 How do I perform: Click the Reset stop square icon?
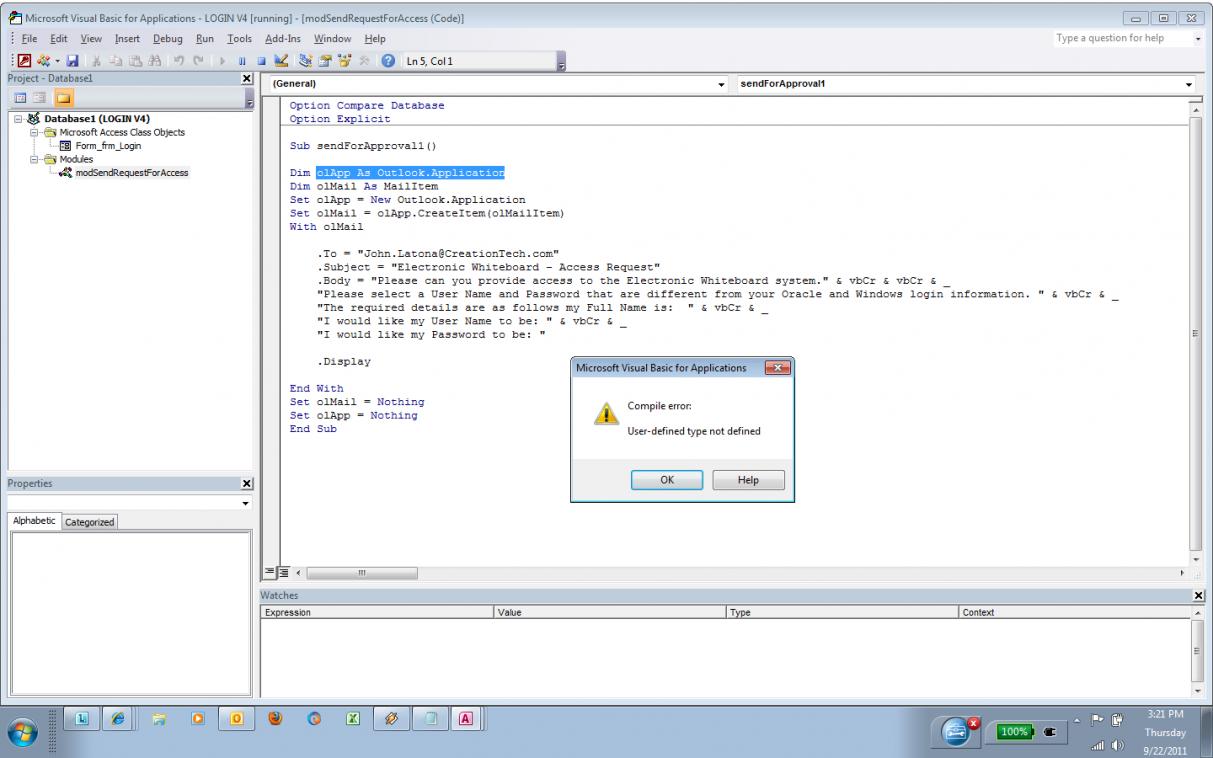(x=262, y=61)
